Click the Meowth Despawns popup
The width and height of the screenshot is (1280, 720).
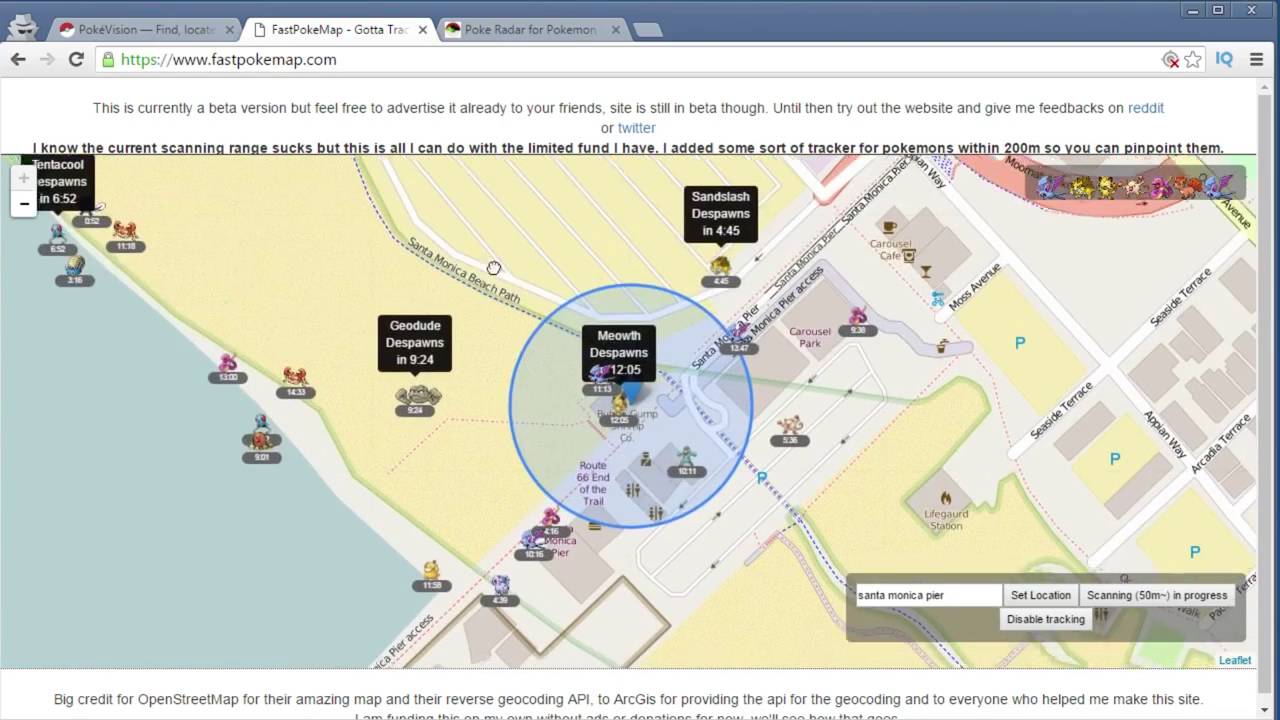[x=618, y=352]
